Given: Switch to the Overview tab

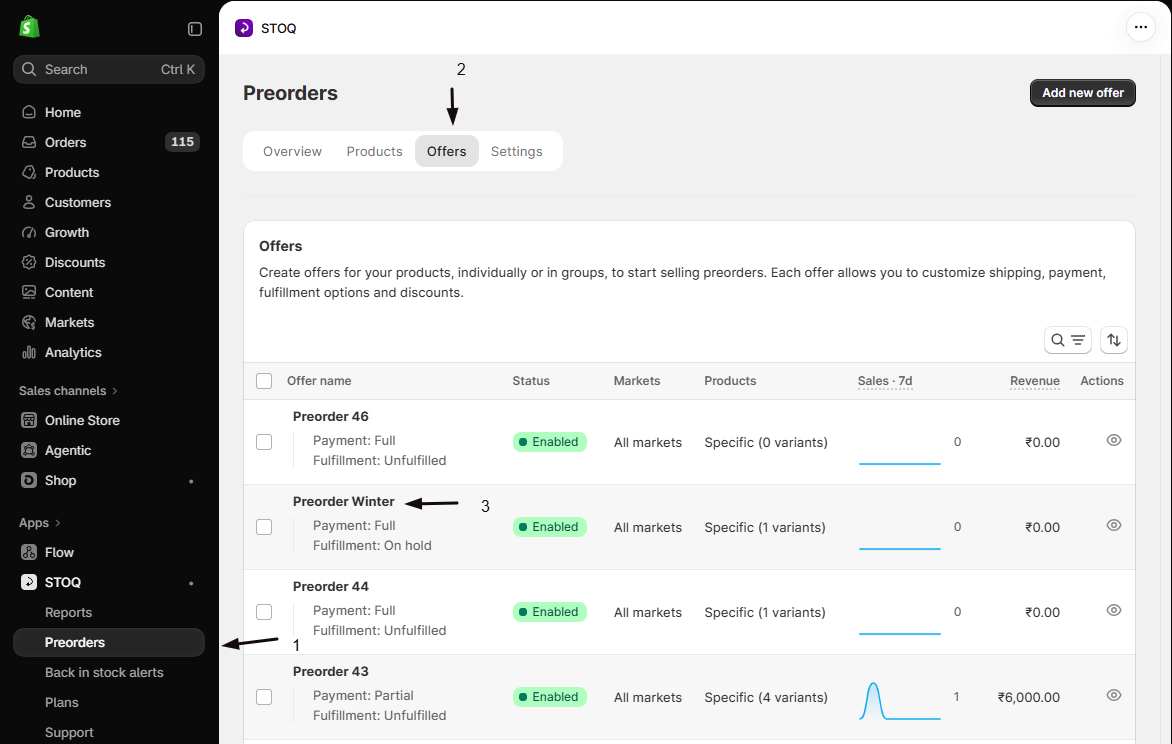Looking at the screenshot, I should point(292,151).
